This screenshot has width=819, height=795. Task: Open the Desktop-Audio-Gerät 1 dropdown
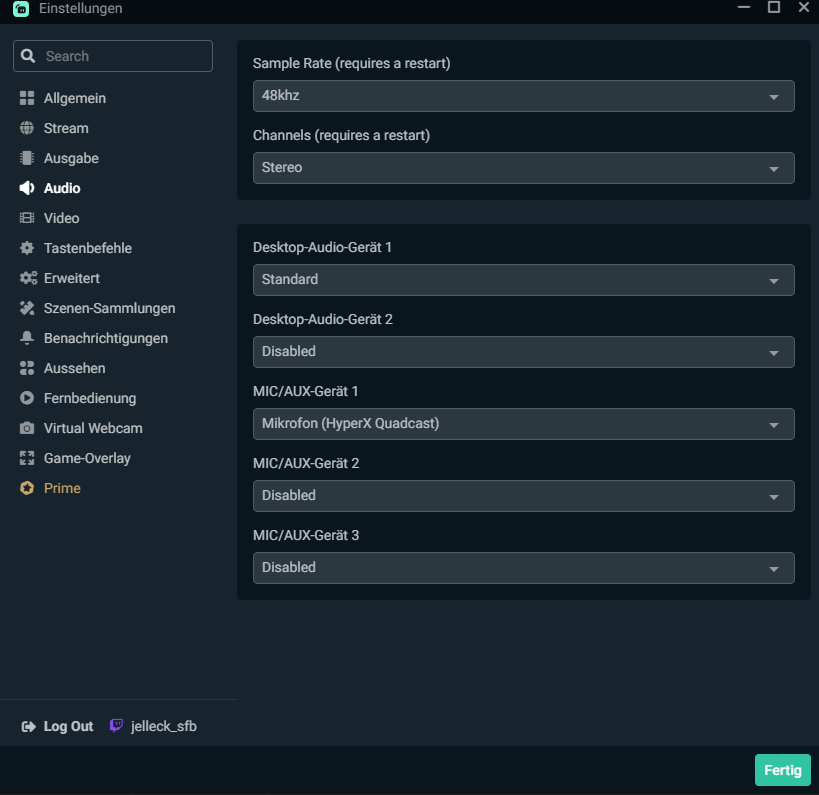pyautogui.click(x=523, y=280)
